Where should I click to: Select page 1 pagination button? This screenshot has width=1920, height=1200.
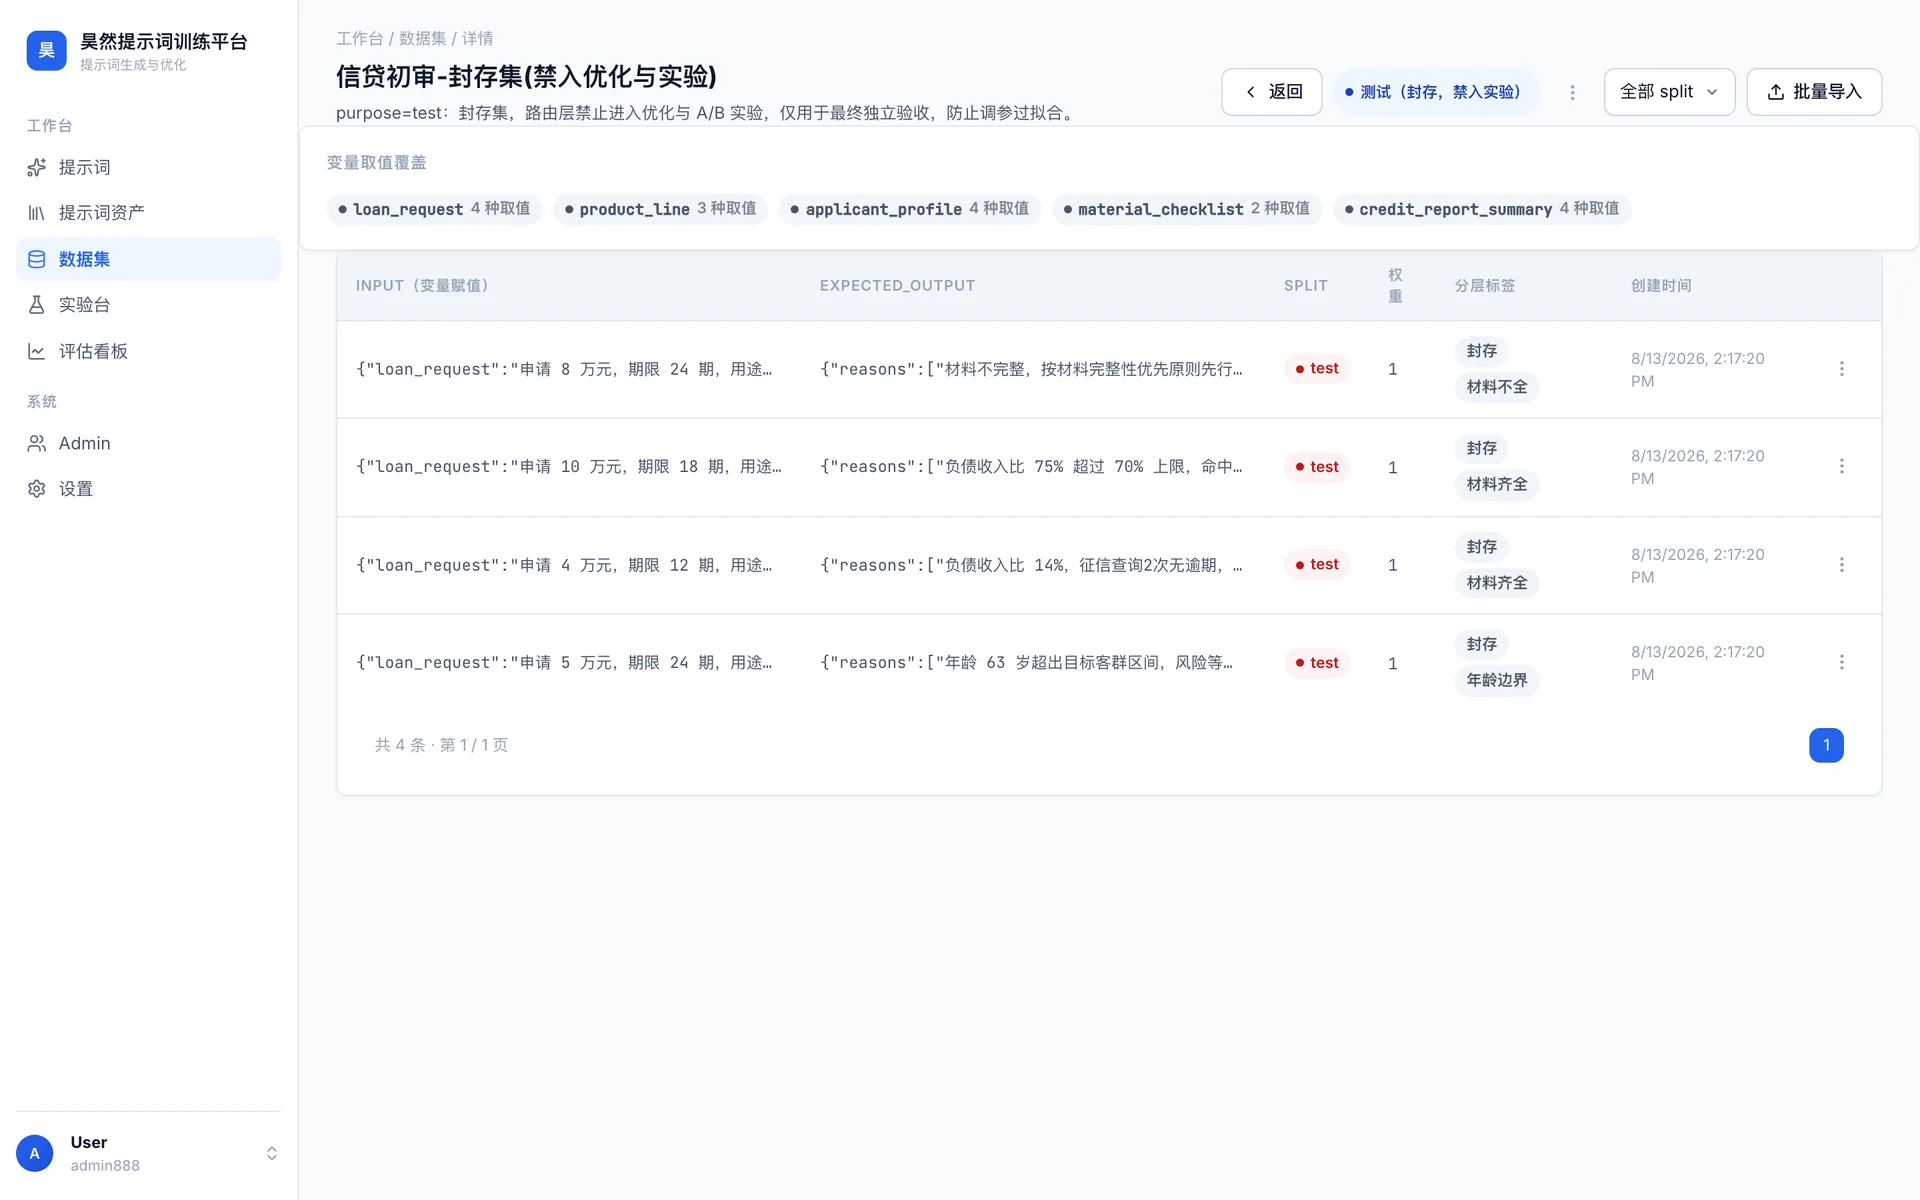[x=1826, y=745]
